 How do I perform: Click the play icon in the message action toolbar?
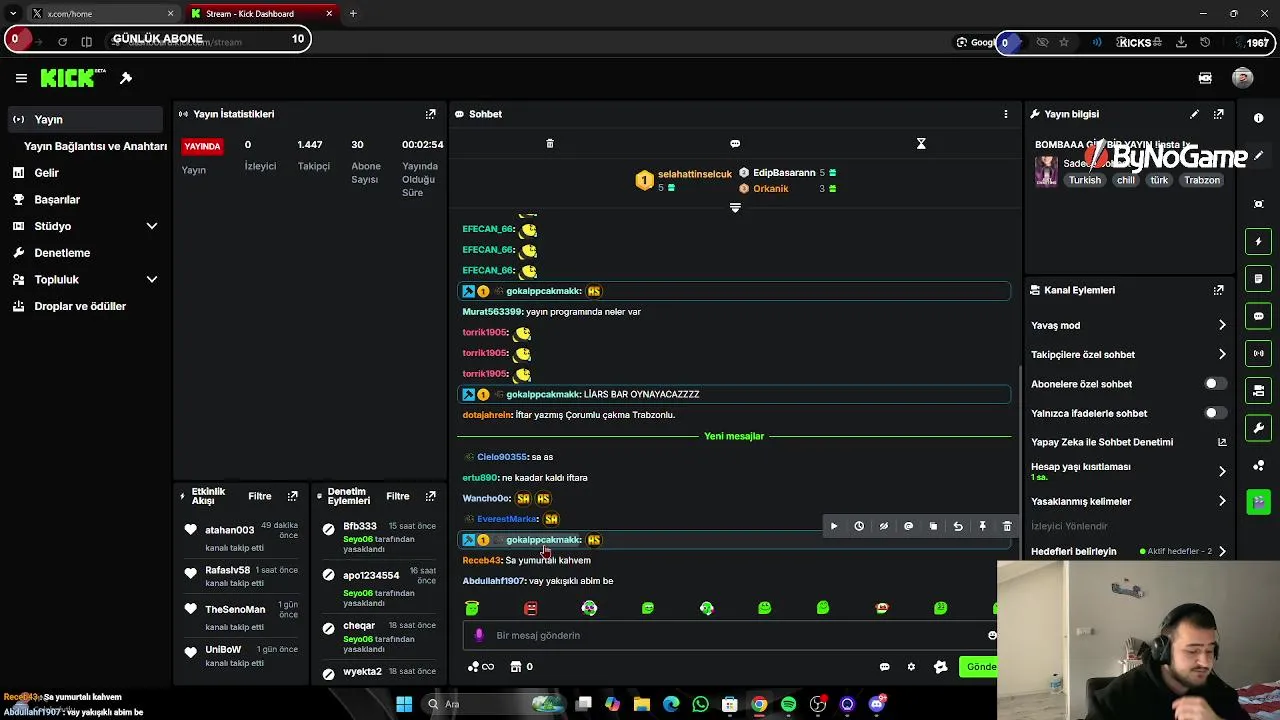point(834,526)
